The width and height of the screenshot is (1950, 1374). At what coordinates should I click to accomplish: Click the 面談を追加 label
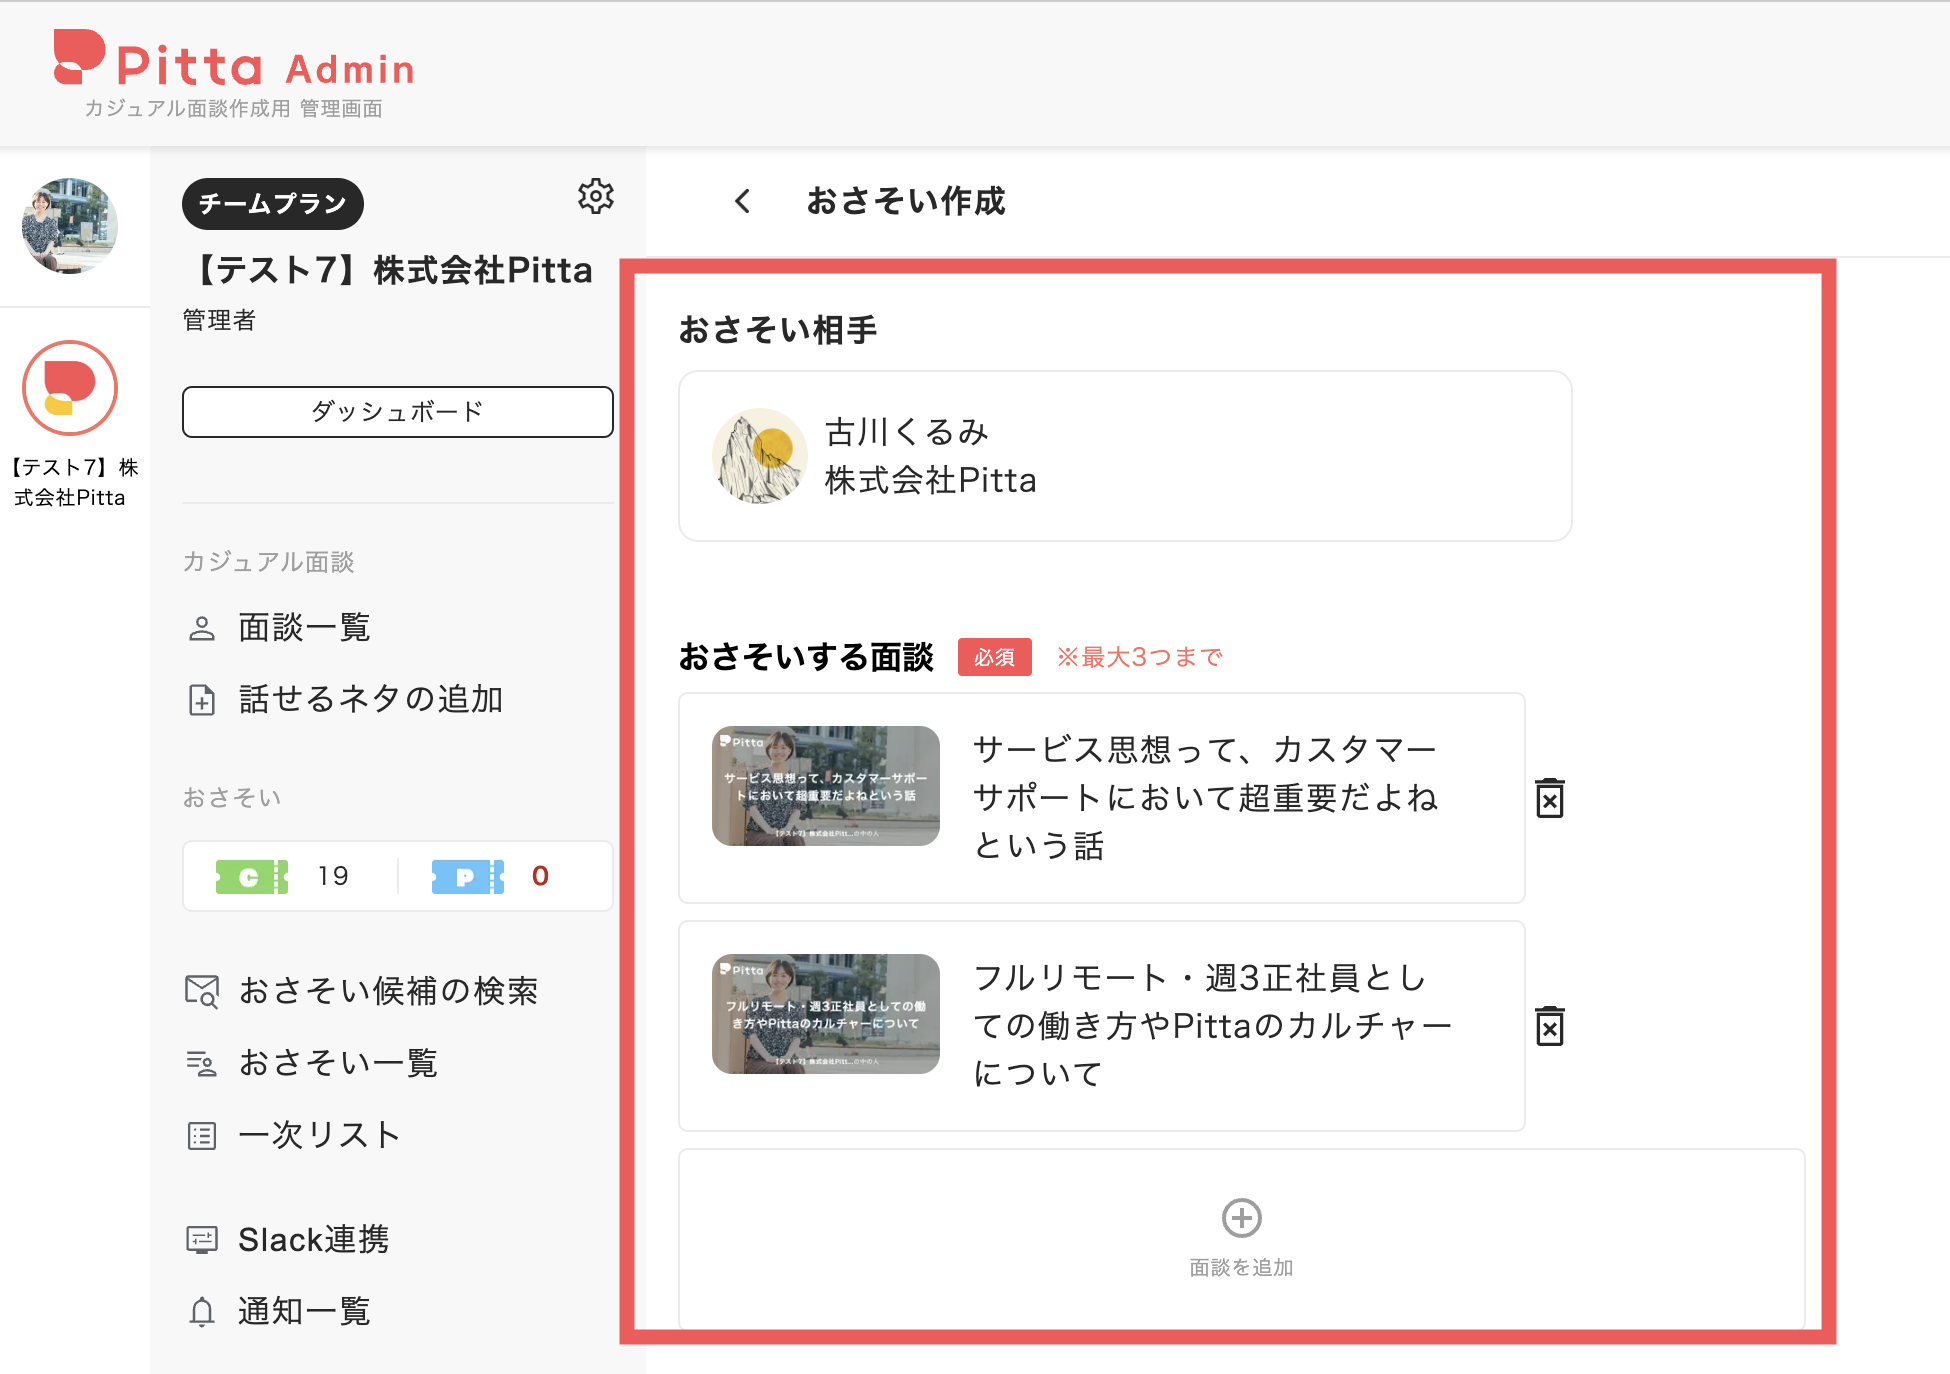tap(1242, 1267)
